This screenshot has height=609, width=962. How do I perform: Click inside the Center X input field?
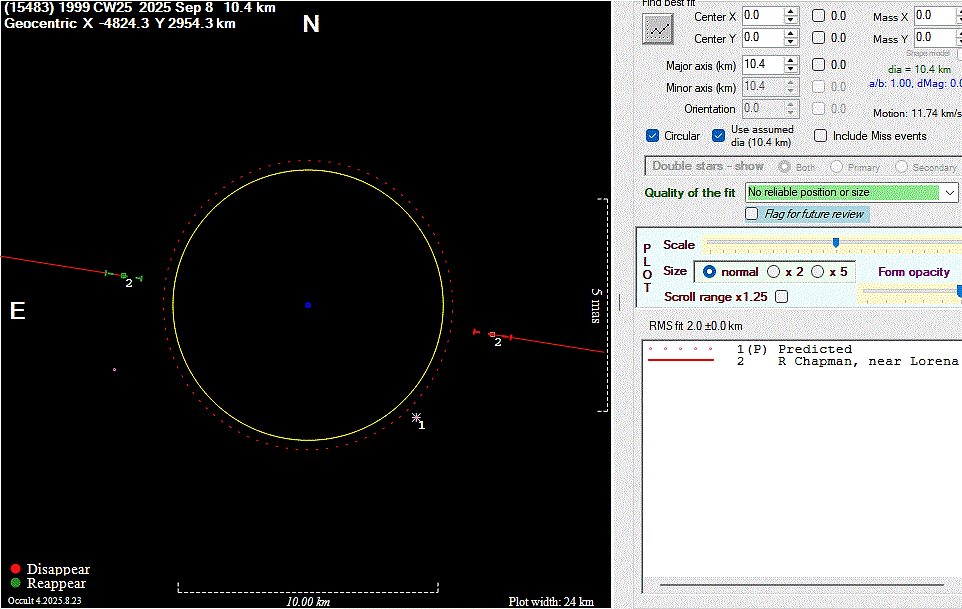tap(761, 16)
